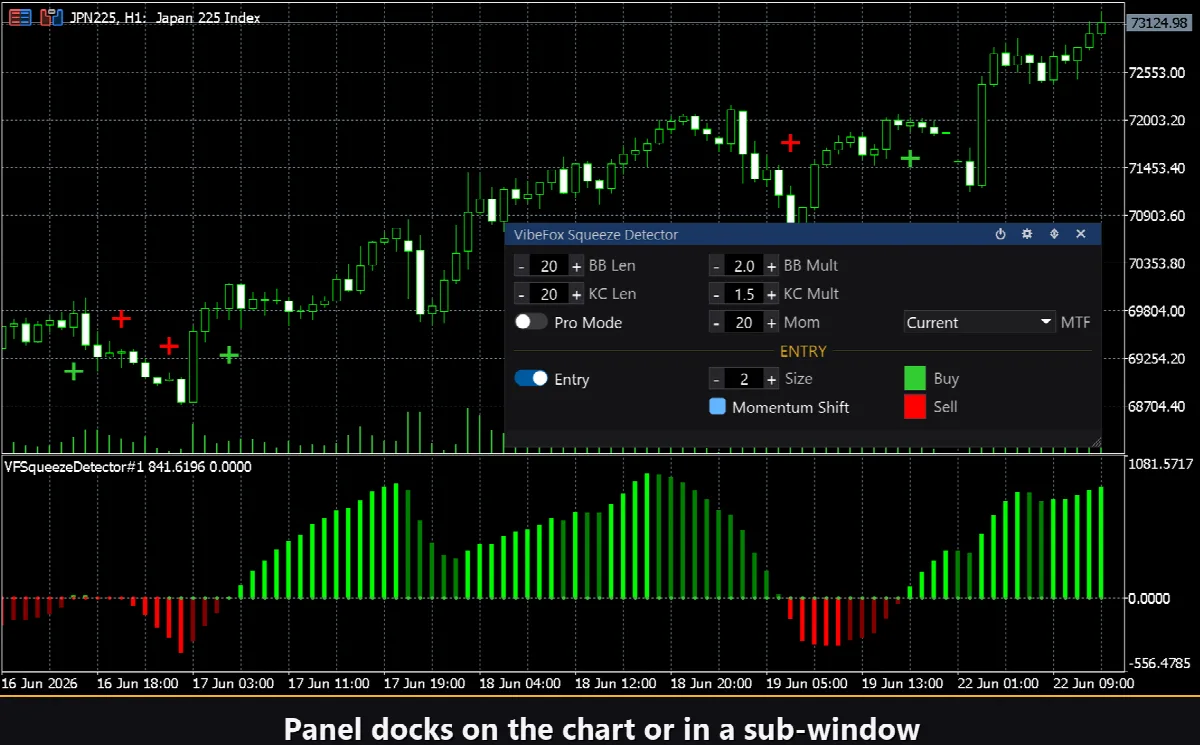
Task: Click the KC Len input field
Action: [549, 294]
